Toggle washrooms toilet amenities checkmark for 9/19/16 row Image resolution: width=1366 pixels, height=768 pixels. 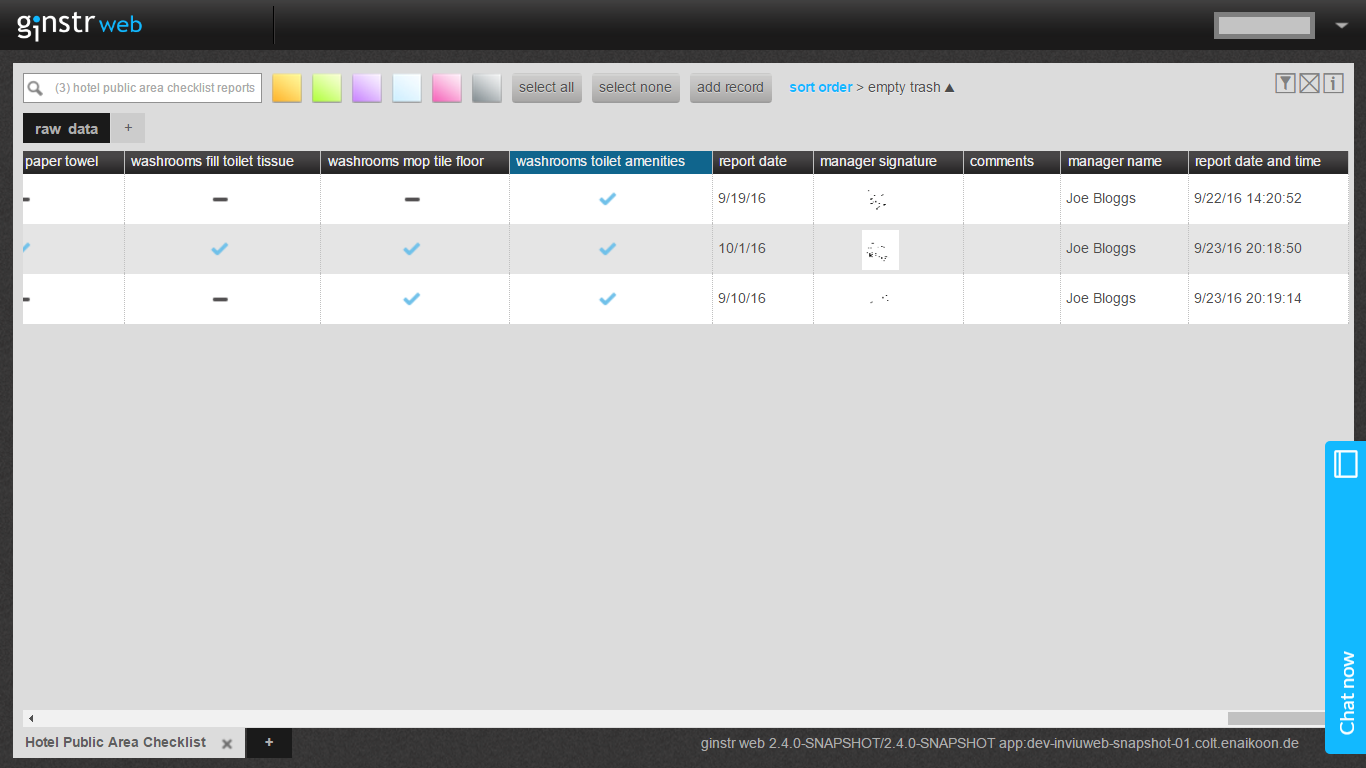pos(608,198)
